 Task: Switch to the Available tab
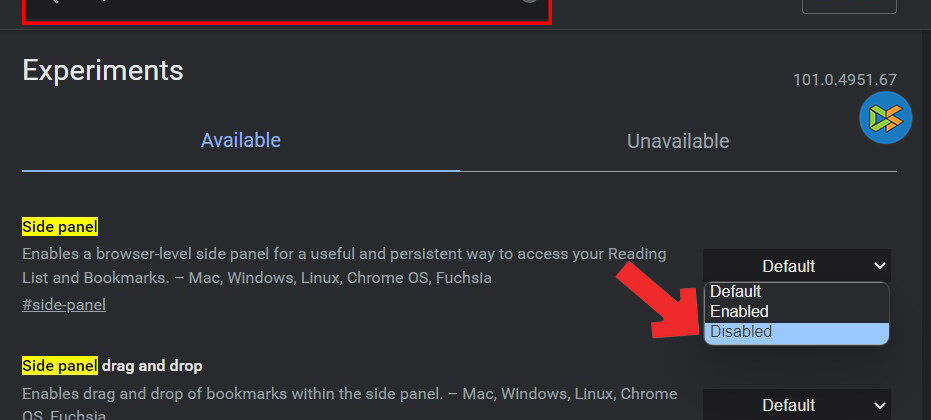(240, 140)
